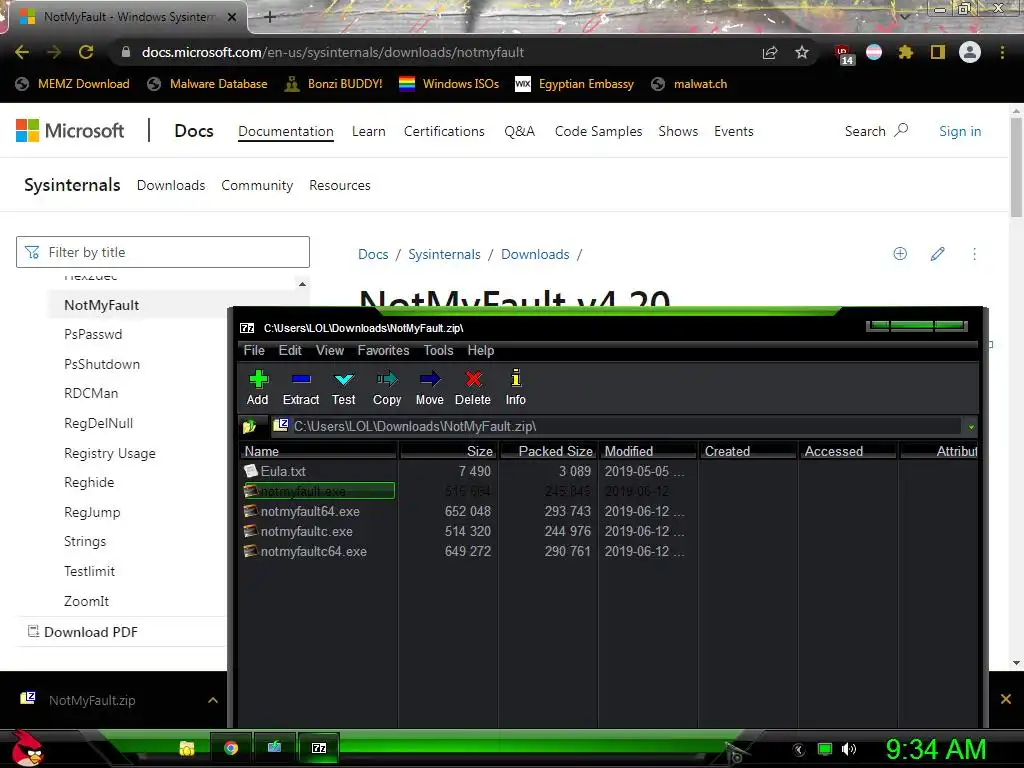The image size is (1024, 768).
Task: Click the Angry Birds start button
Action: [x=27, y=748]
